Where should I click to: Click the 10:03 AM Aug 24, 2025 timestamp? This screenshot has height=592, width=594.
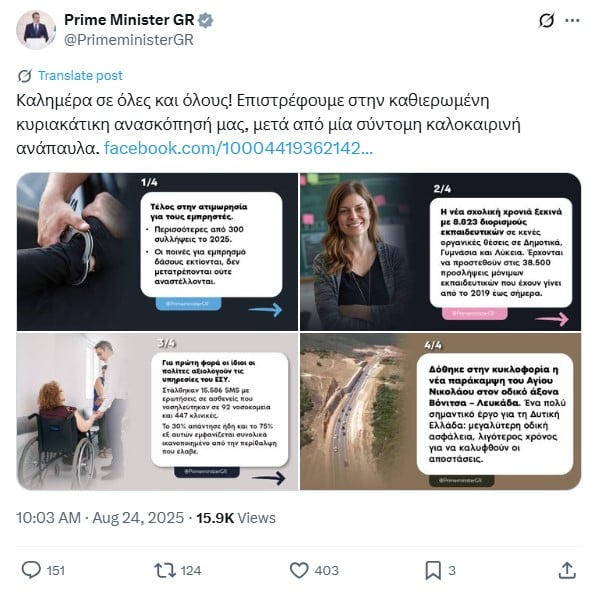[x=100, y=518]
